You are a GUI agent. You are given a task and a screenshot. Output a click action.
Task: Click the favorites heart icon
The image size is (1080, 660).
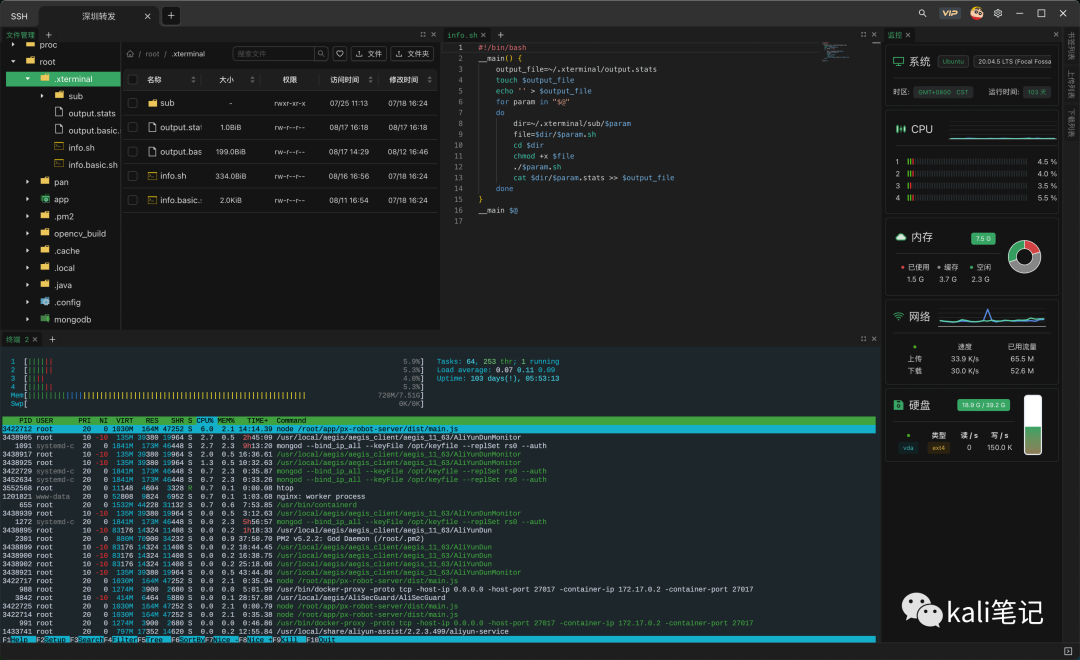pos(340,54)
